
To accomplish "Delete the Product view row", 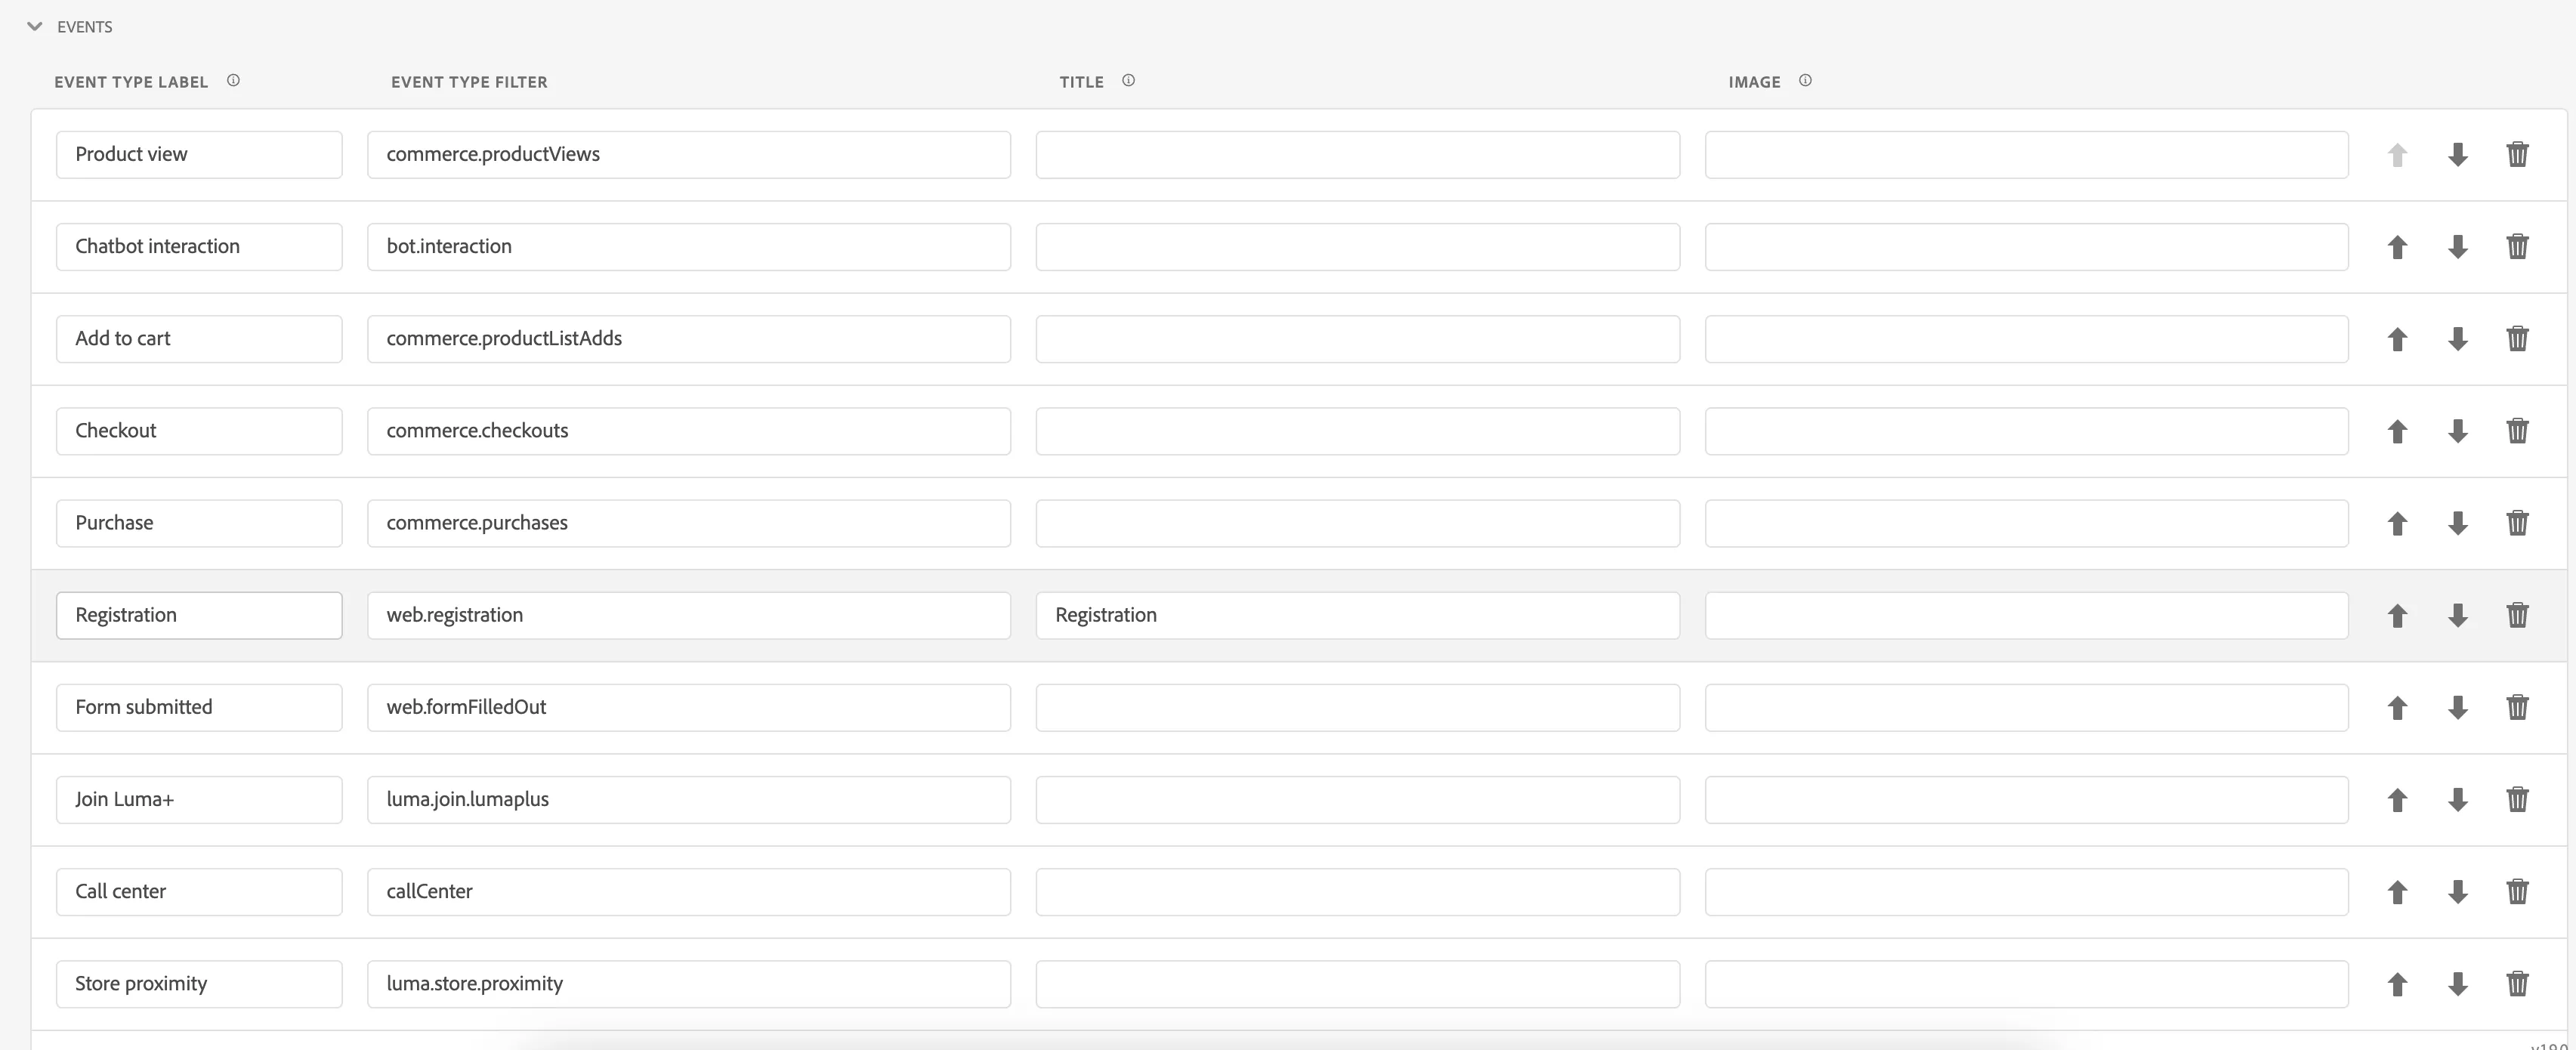I will coord(2517,155).
